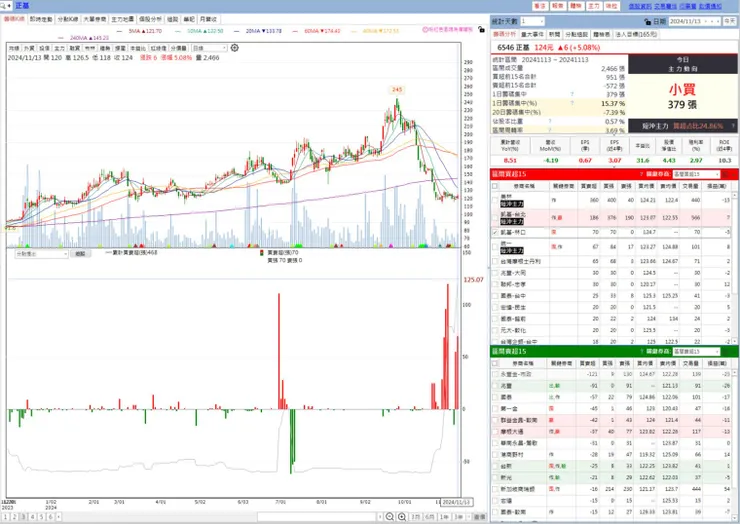Click the 5MA legend line swatch
740x524 pixels.
pos(119,31)
